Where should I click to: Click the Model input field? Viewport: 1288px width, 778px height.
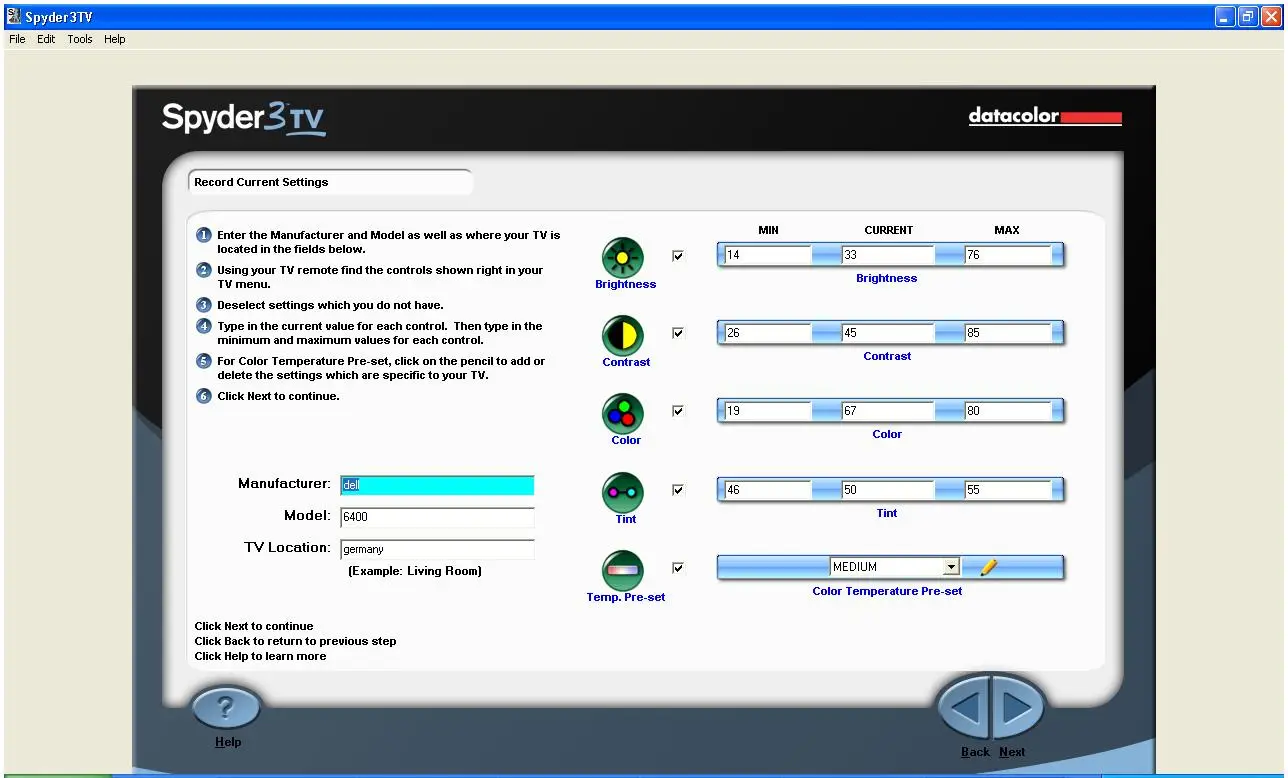click(437, 517)
